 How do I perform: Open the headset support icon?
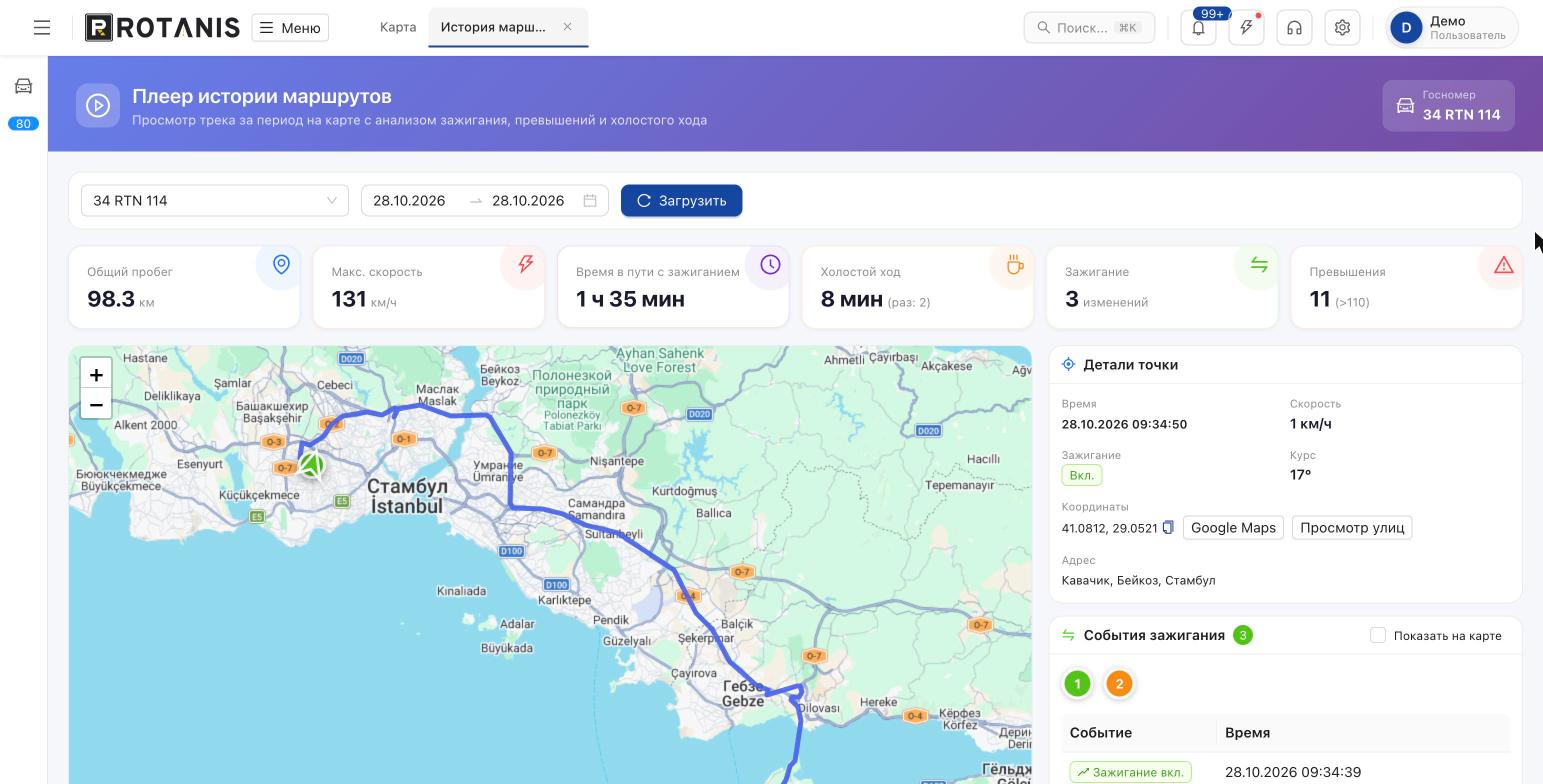[x=1294, y=28]
